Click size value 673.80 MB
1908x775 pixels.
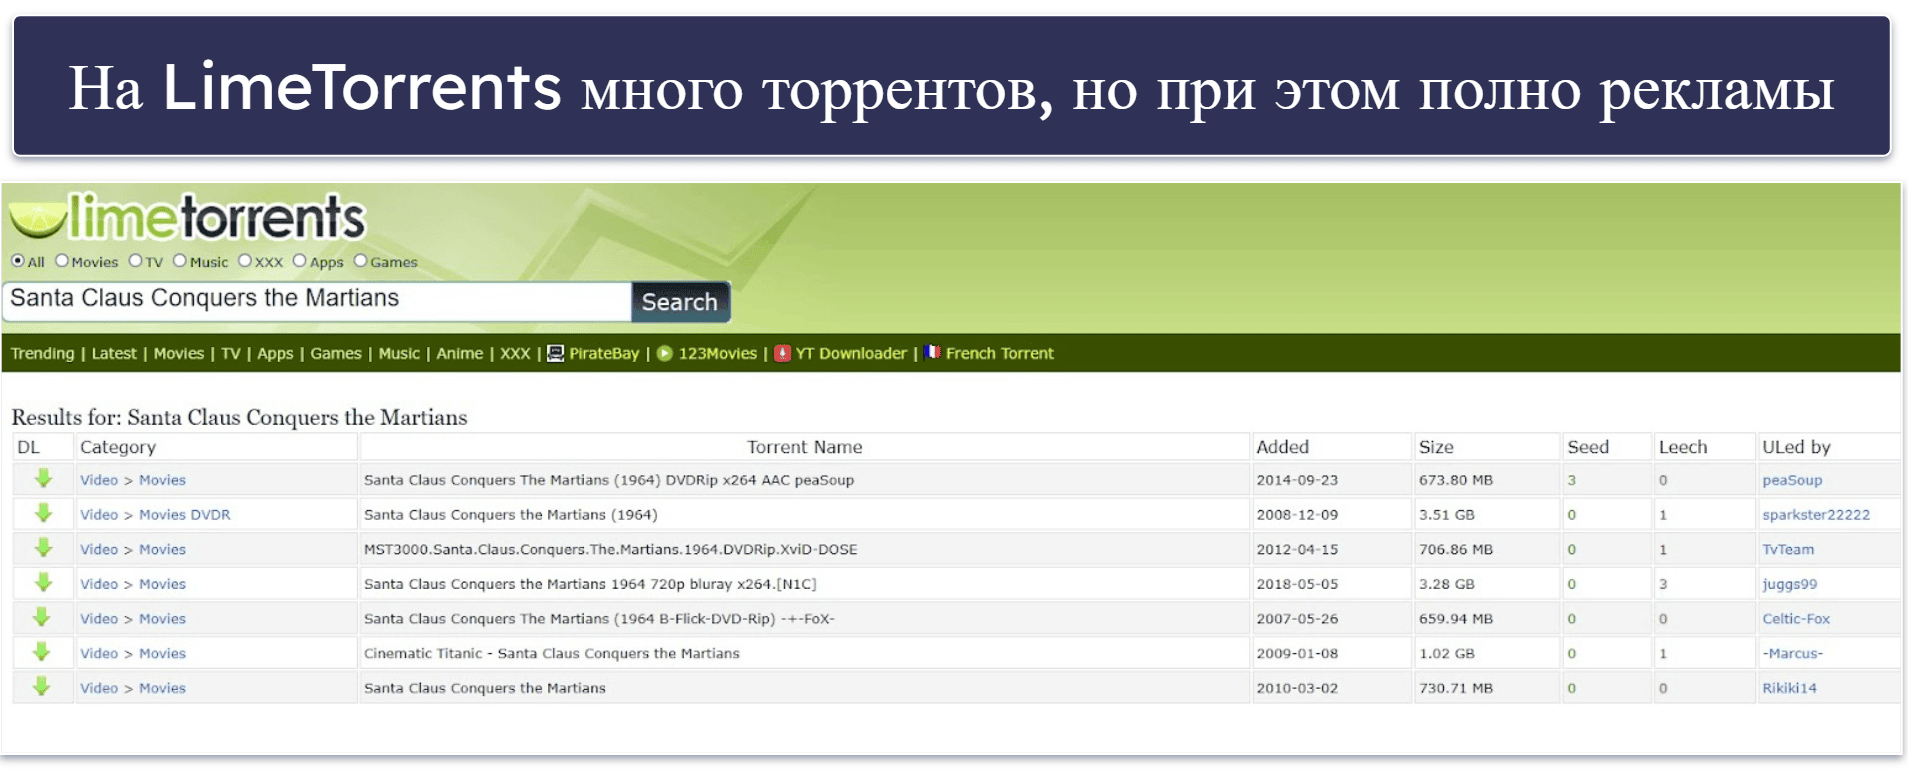tap(1456, 480)
